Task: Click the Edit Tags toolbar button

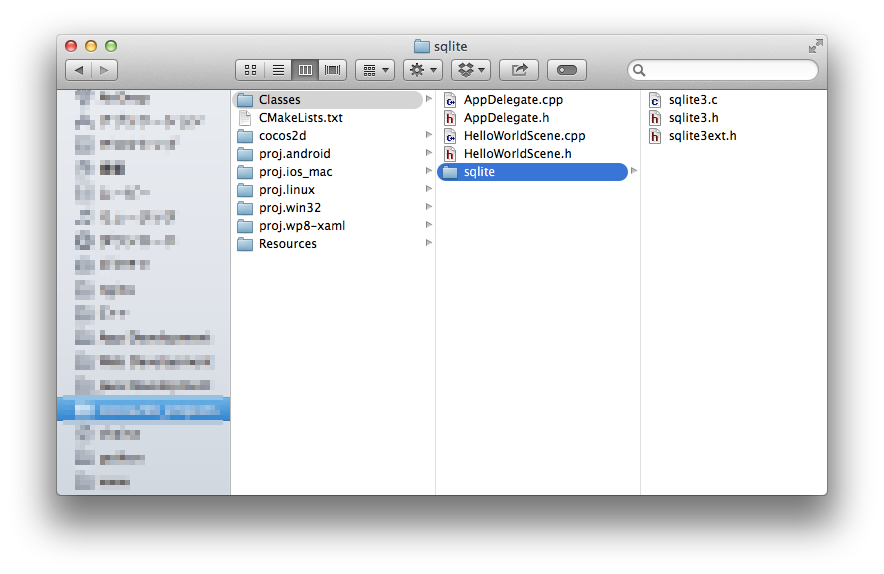Action: 567,70
